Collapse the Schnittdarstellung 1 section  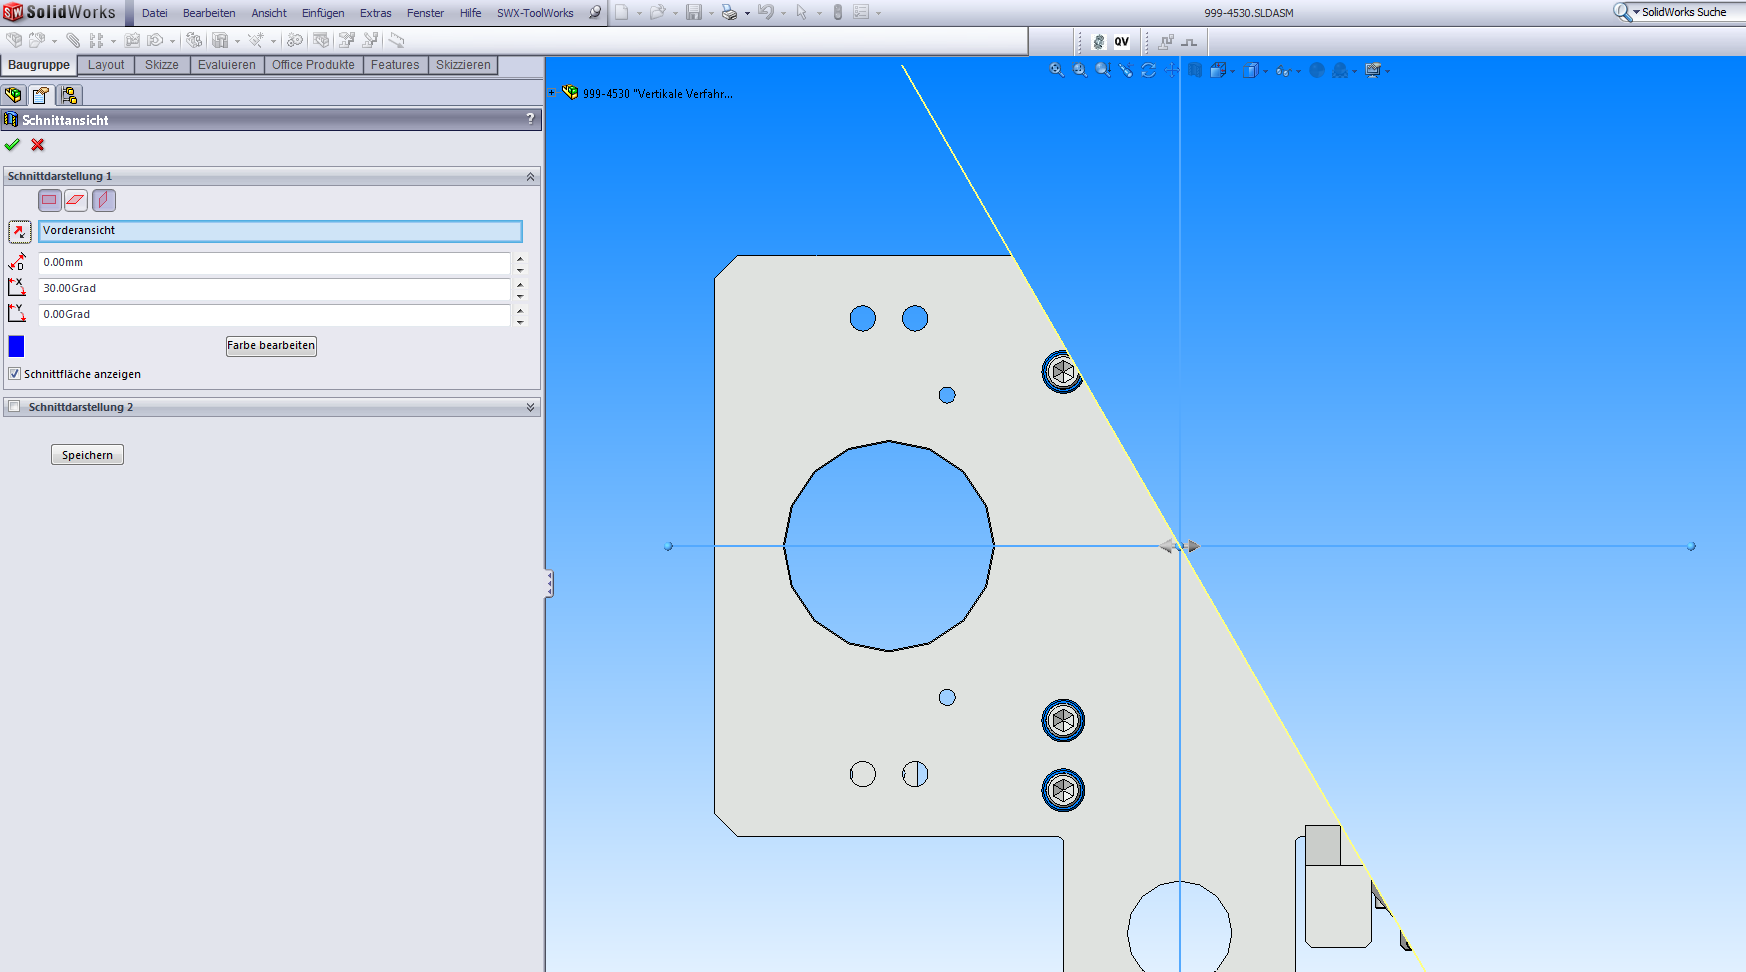pyautogui.click(x=530, y=177)
